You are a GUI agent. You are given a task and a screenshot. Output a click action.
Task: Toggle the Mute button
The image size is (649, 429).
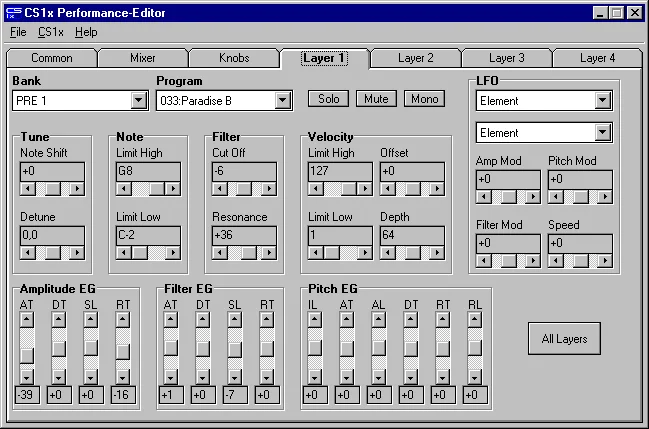pyautogui.click(x=376, y=99)
